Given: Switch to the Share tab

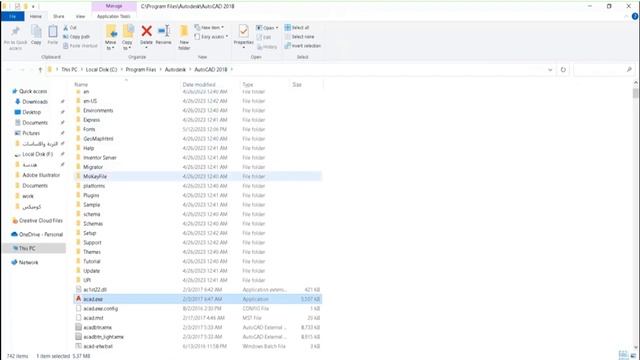Looking at the screenshot, I should (59, 16).
